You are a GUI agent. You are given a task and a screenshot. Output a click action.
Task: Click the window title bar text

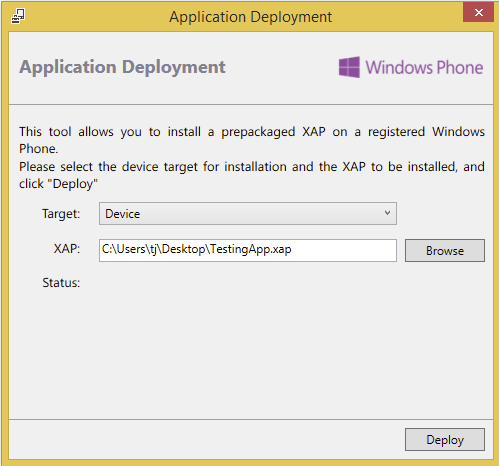pos(250,17)
